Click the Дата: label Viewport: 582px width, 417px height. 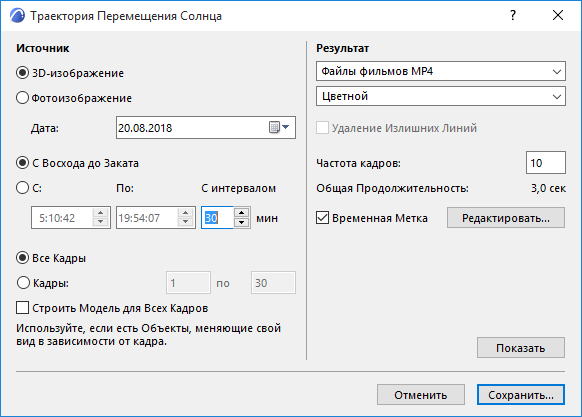[45, 128]
